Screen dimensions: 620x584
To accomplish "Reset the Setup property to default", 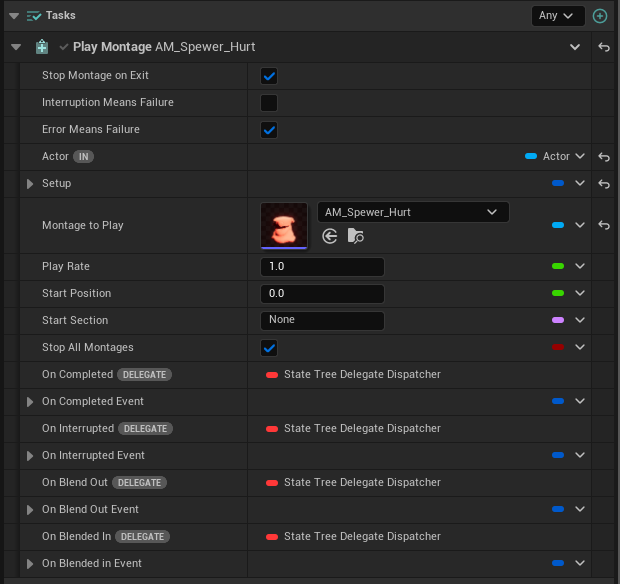I will [604, 183].
